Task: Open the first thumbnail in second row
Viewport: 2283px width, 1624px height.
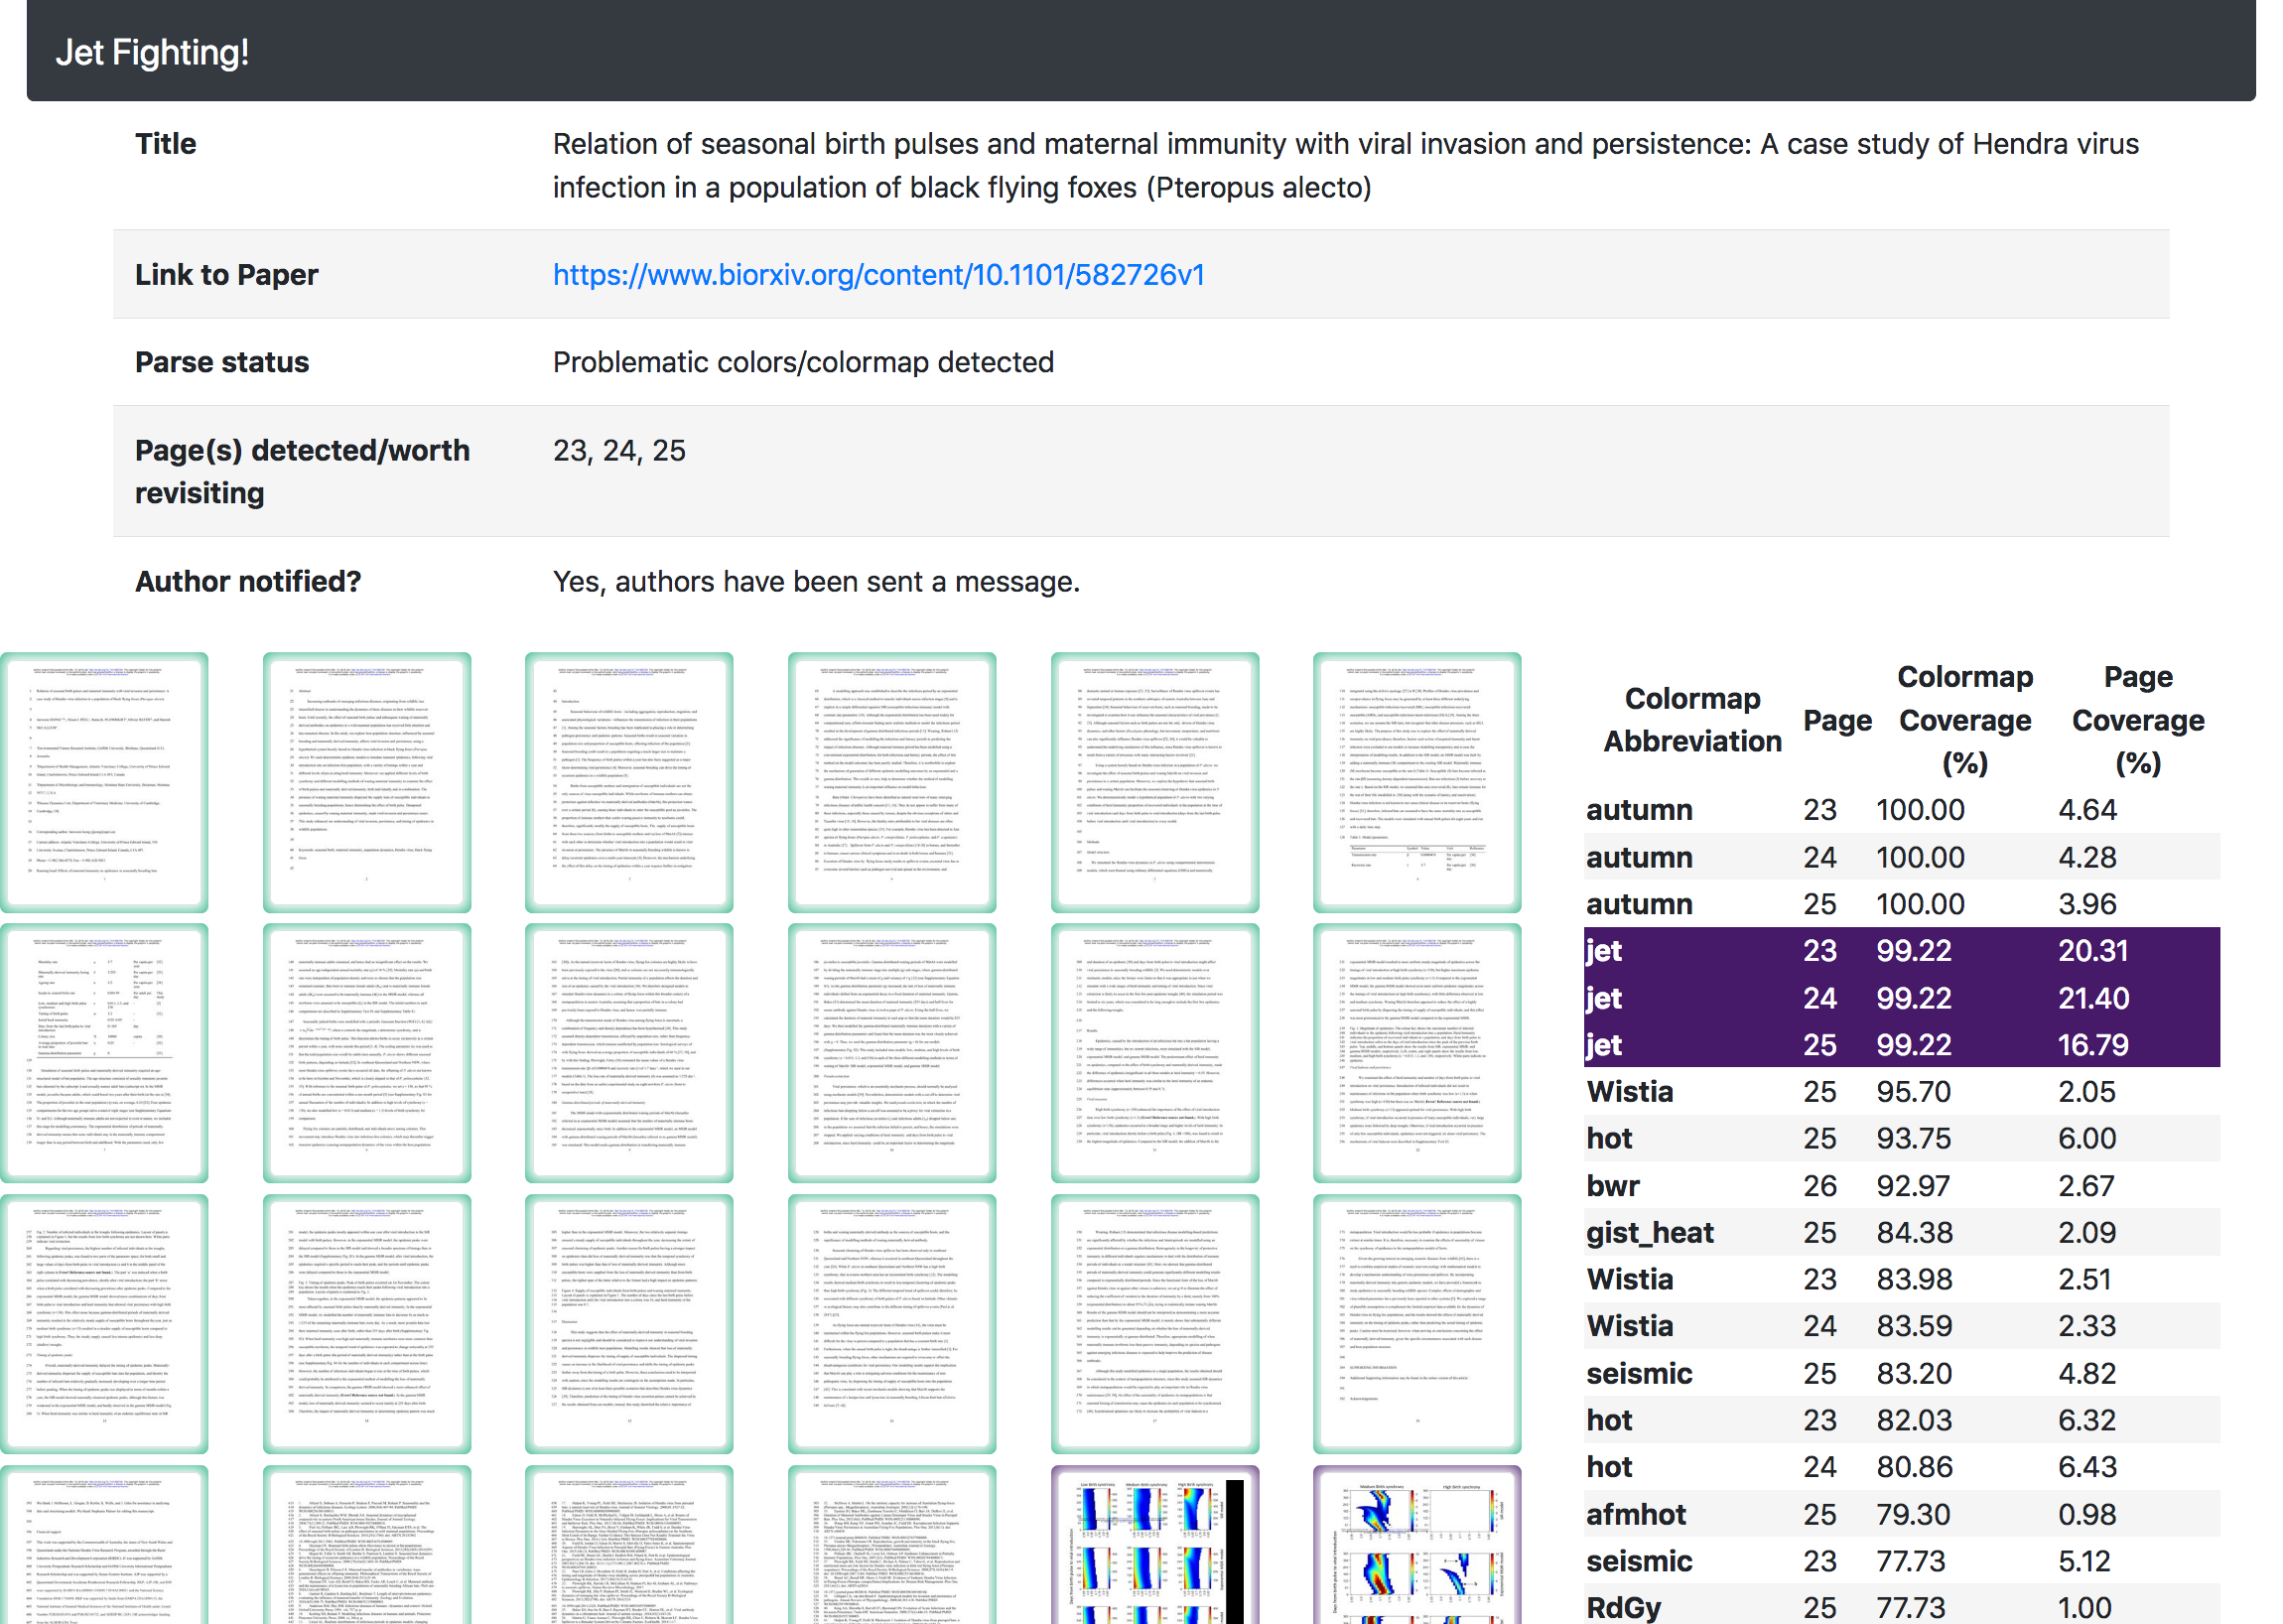Action: [x=104, y=1052]
